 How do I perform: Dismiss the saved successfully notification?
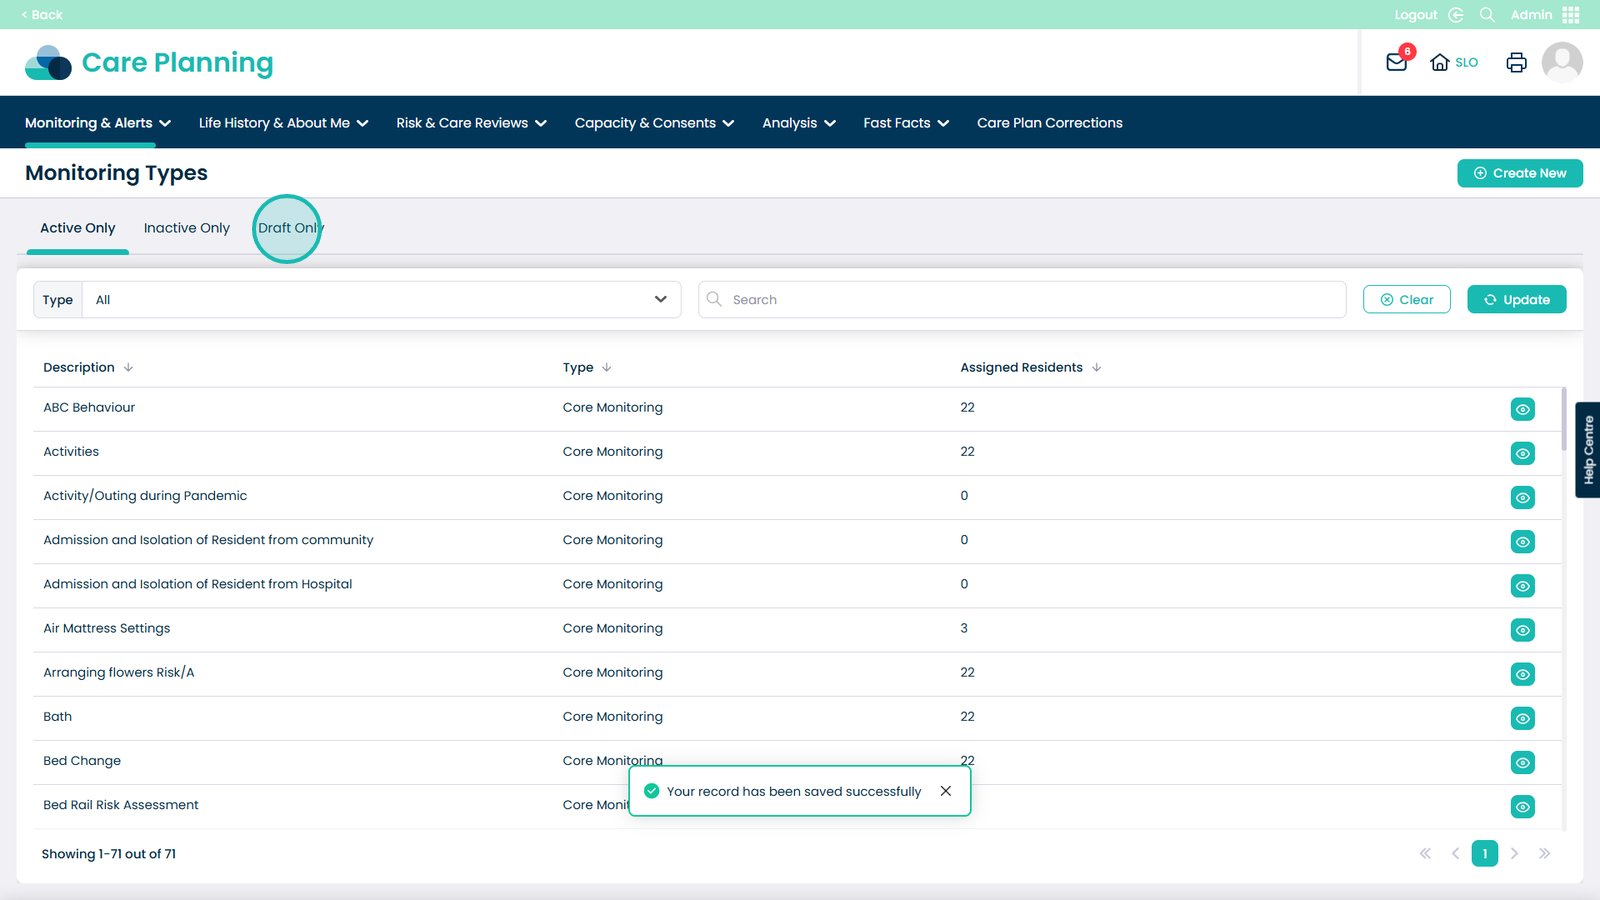(x=945, y=791)
